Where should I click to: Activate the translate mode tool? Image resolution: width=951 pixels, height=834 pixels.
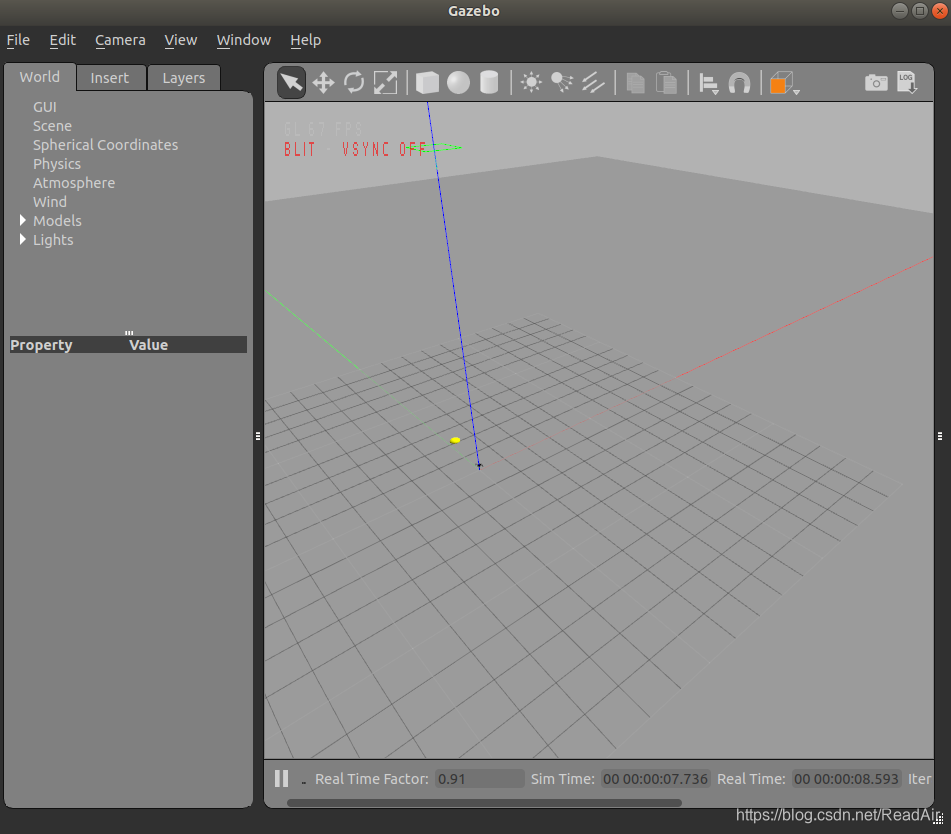pos(323,82)
